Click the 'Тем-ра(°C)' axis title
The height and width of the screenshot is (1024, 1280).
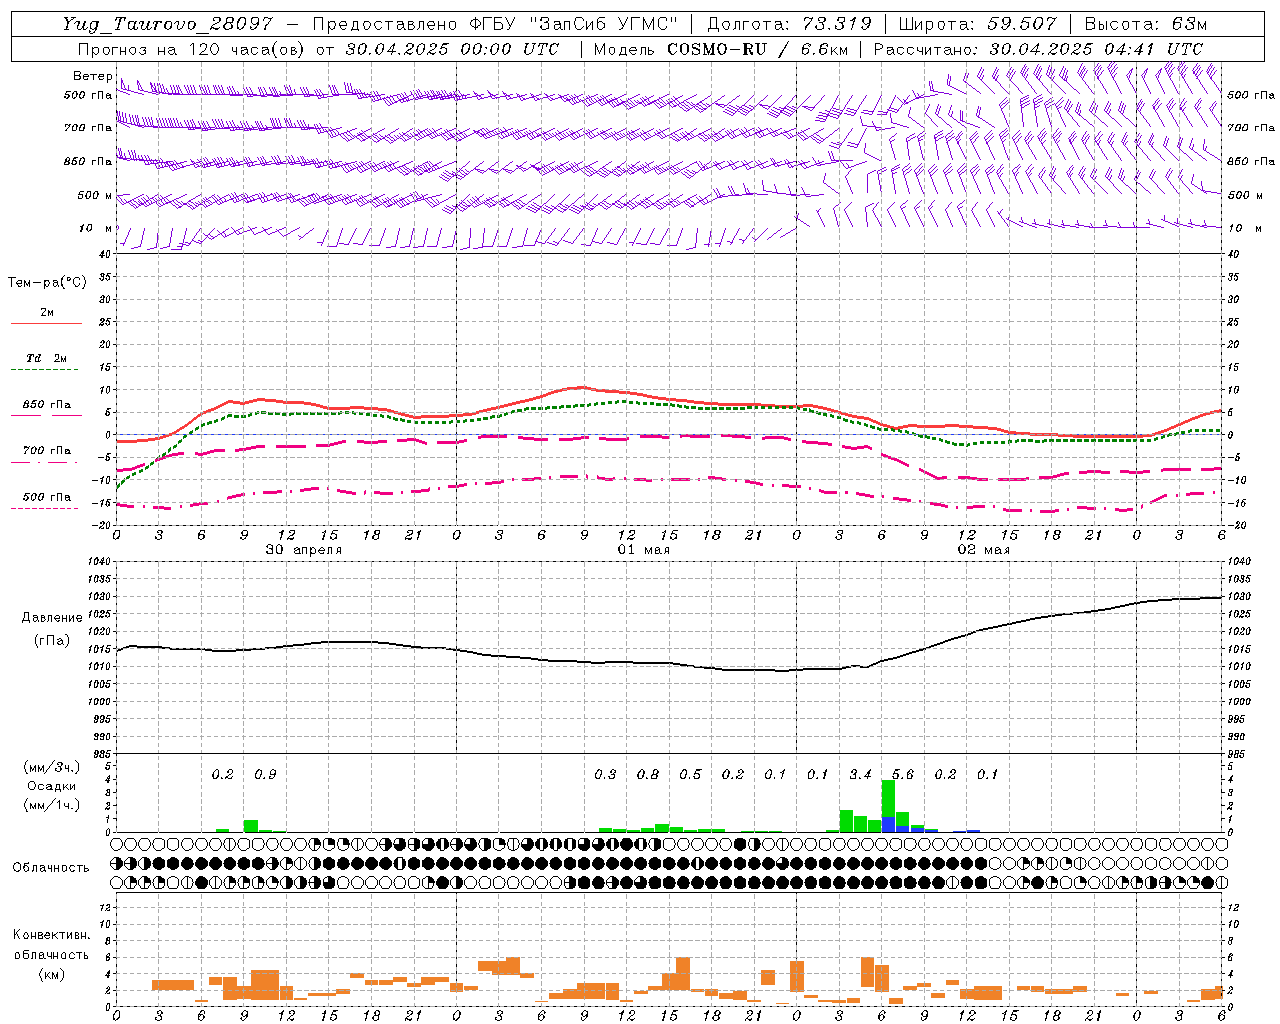47,283
